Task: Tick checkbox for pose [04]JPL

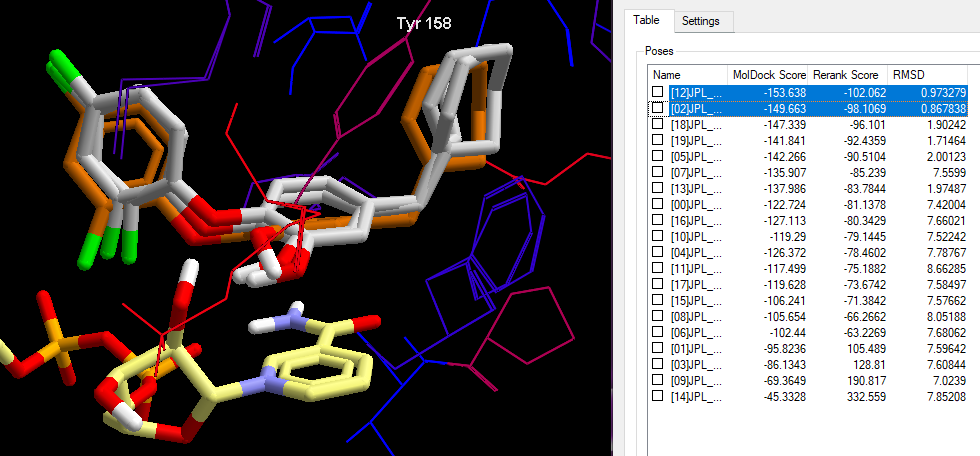Action: click(x=658, y=252)
